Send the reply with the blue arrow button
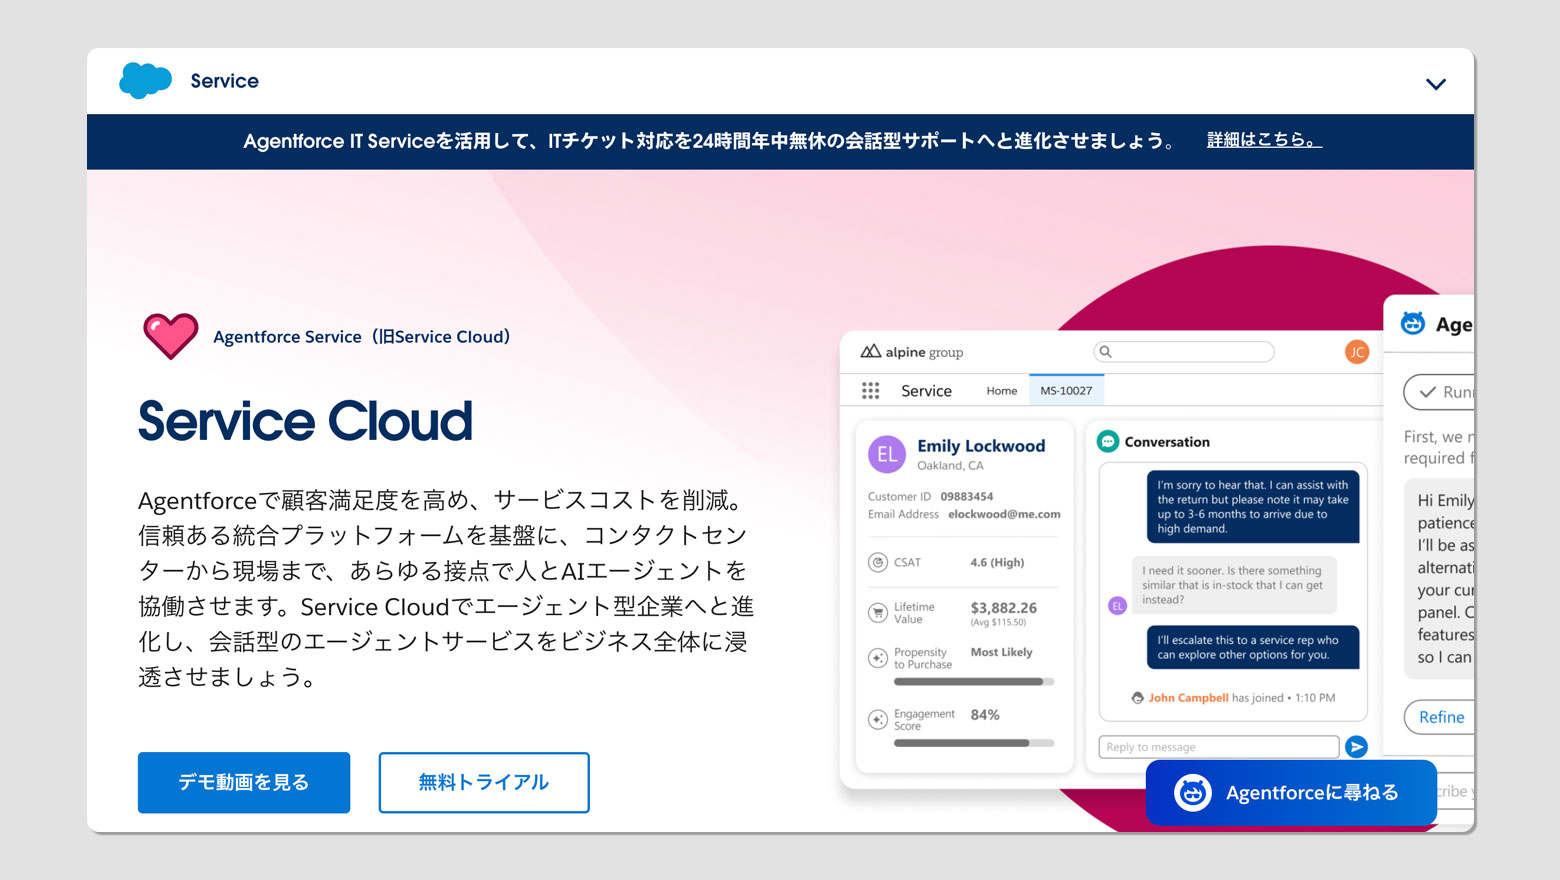The width and height of the screenshot is (1560, 880). pyautogui.click(x=1356, y=747)
